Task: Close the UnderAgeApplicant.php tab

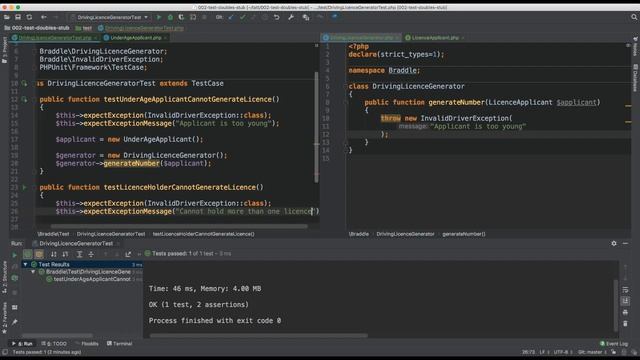Action: 165,38
